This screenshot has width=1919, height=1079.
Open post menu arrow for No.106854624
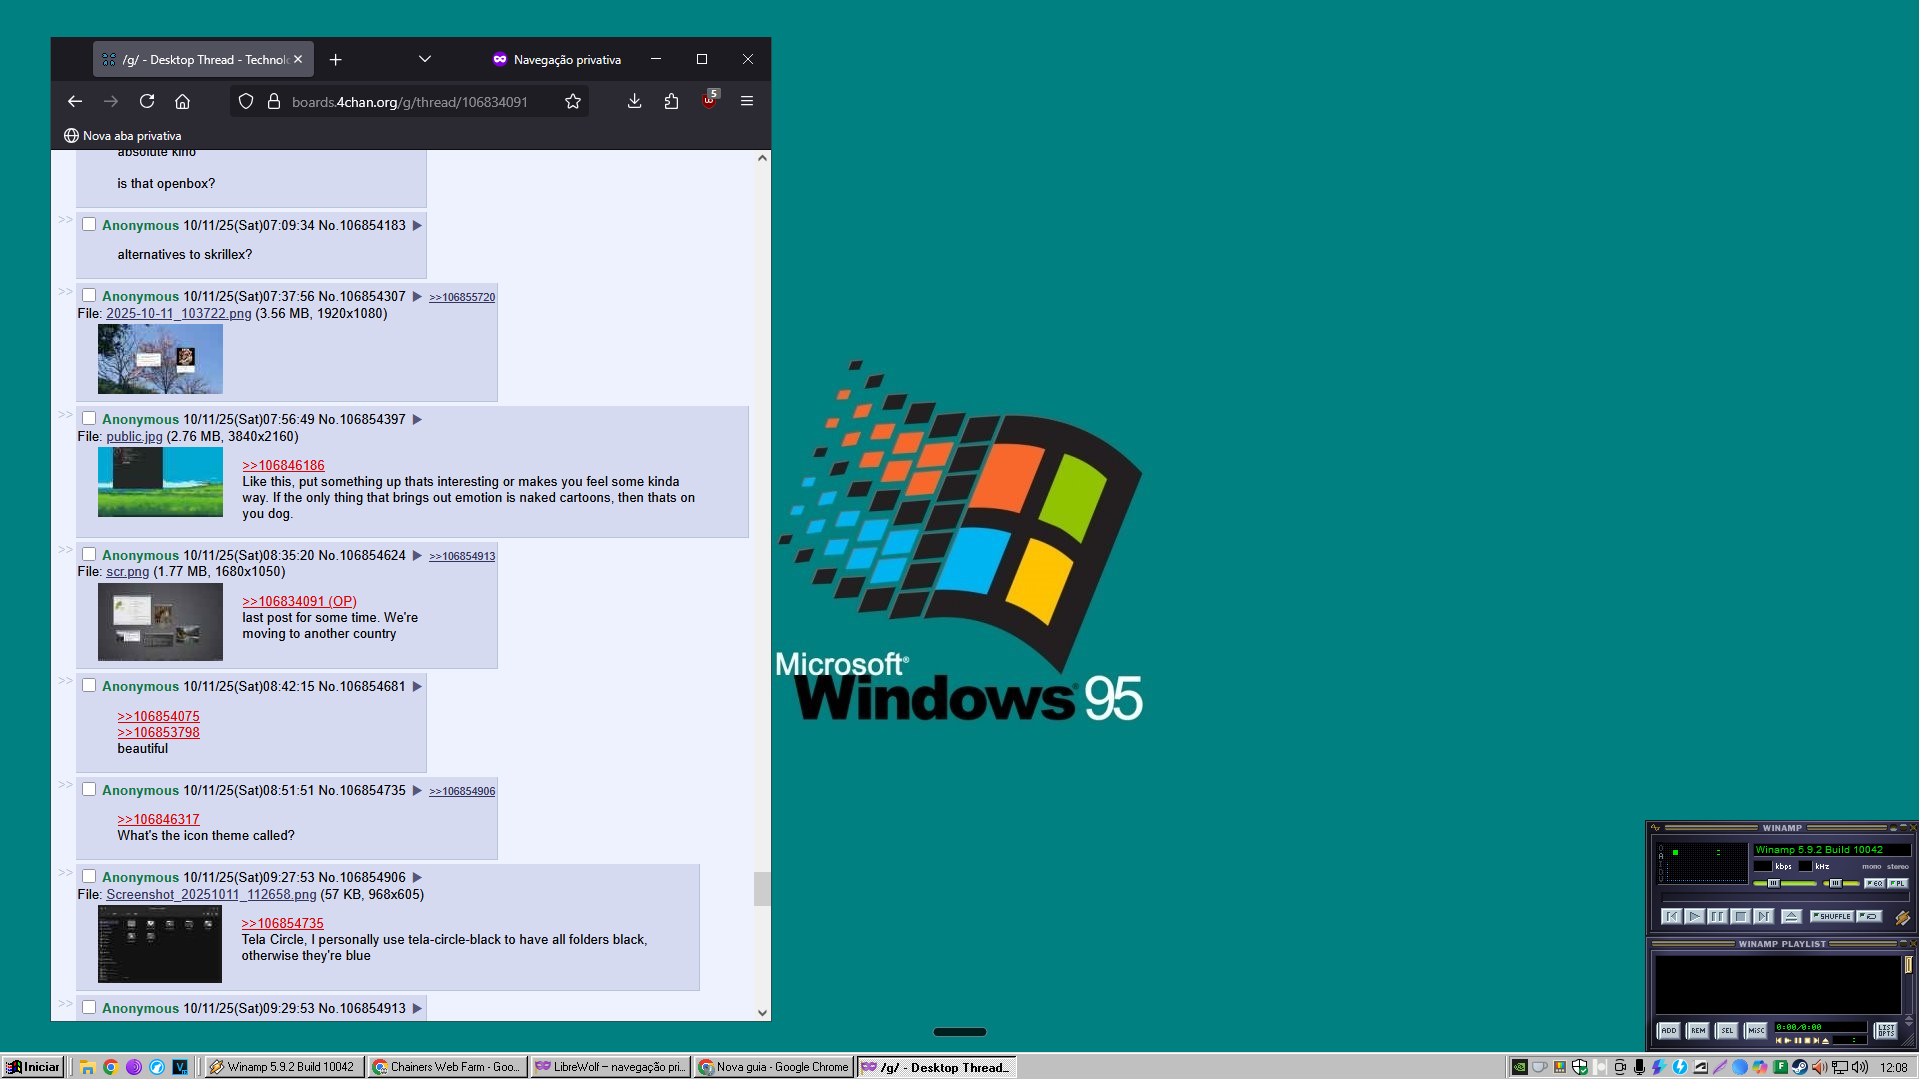click(x=417, y=555)
